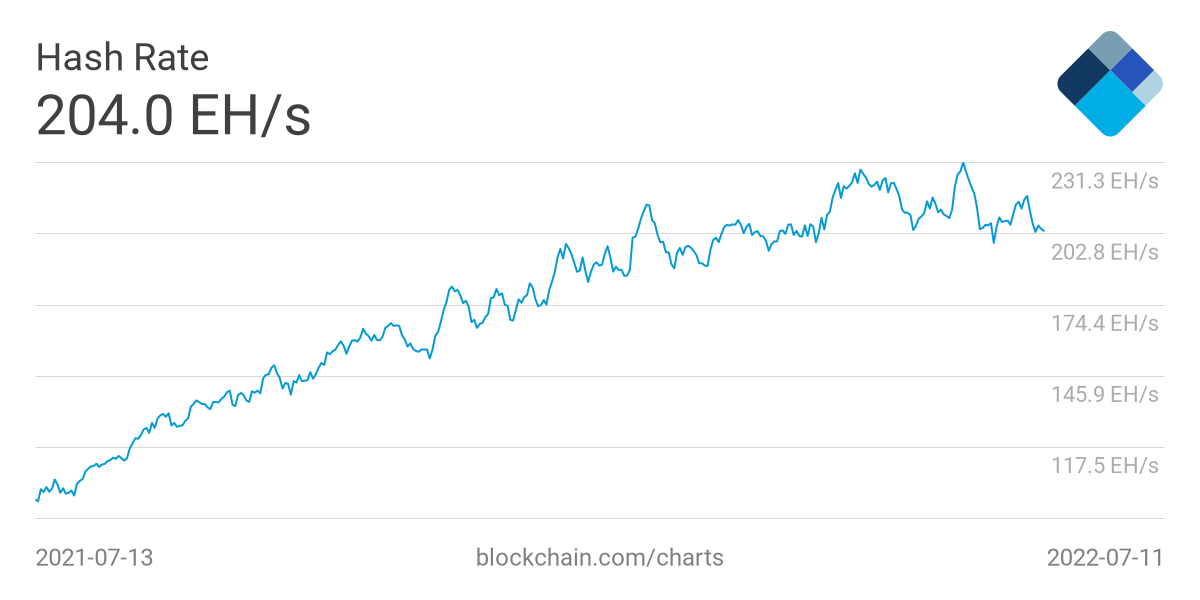1200x600 pixels.
Task: Click the dark navy segment of the logo
Action: (1080, 80)
